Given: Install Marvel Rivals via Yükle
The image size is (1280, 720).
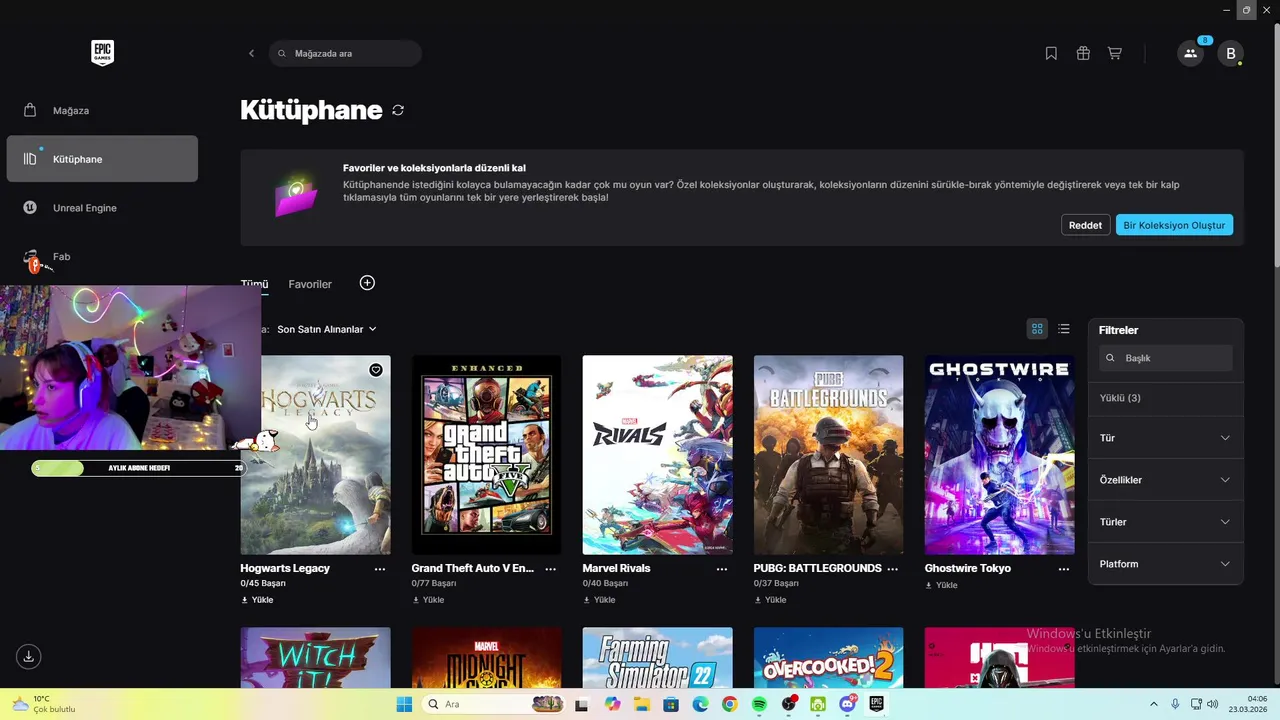Looking at the screenshot, I should [x=599, y=600].
